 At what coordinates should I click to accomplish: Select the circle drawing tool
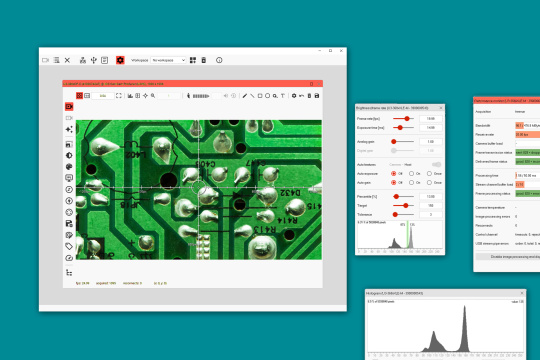pos(268,96)
